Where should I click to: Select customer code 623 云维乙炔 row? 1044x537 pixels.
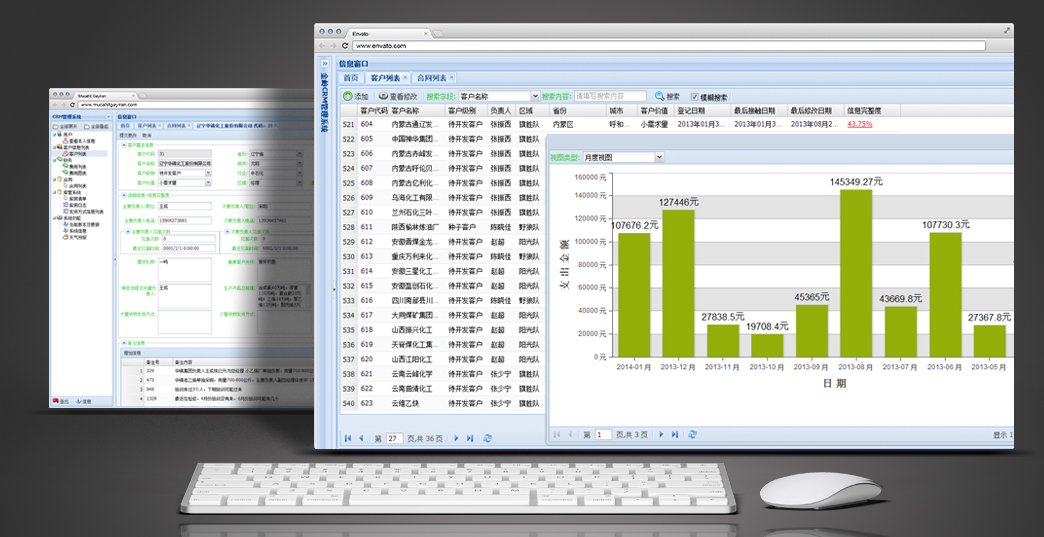tap(442, 403)
